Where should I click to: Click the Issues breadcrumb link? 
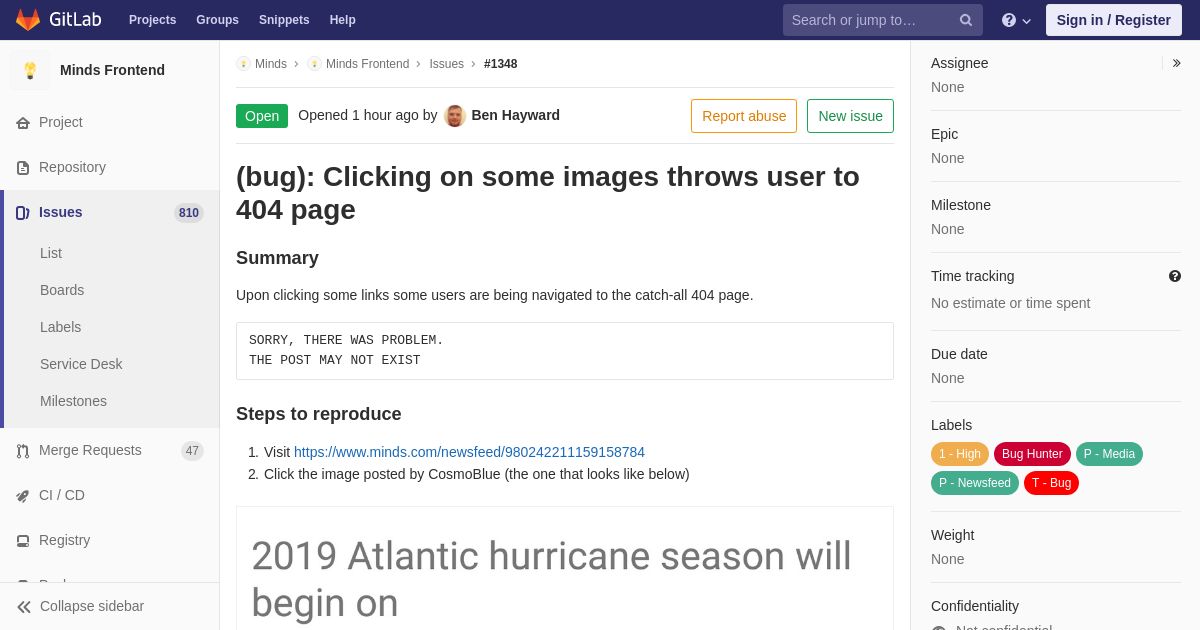click(x=446, y=64)
